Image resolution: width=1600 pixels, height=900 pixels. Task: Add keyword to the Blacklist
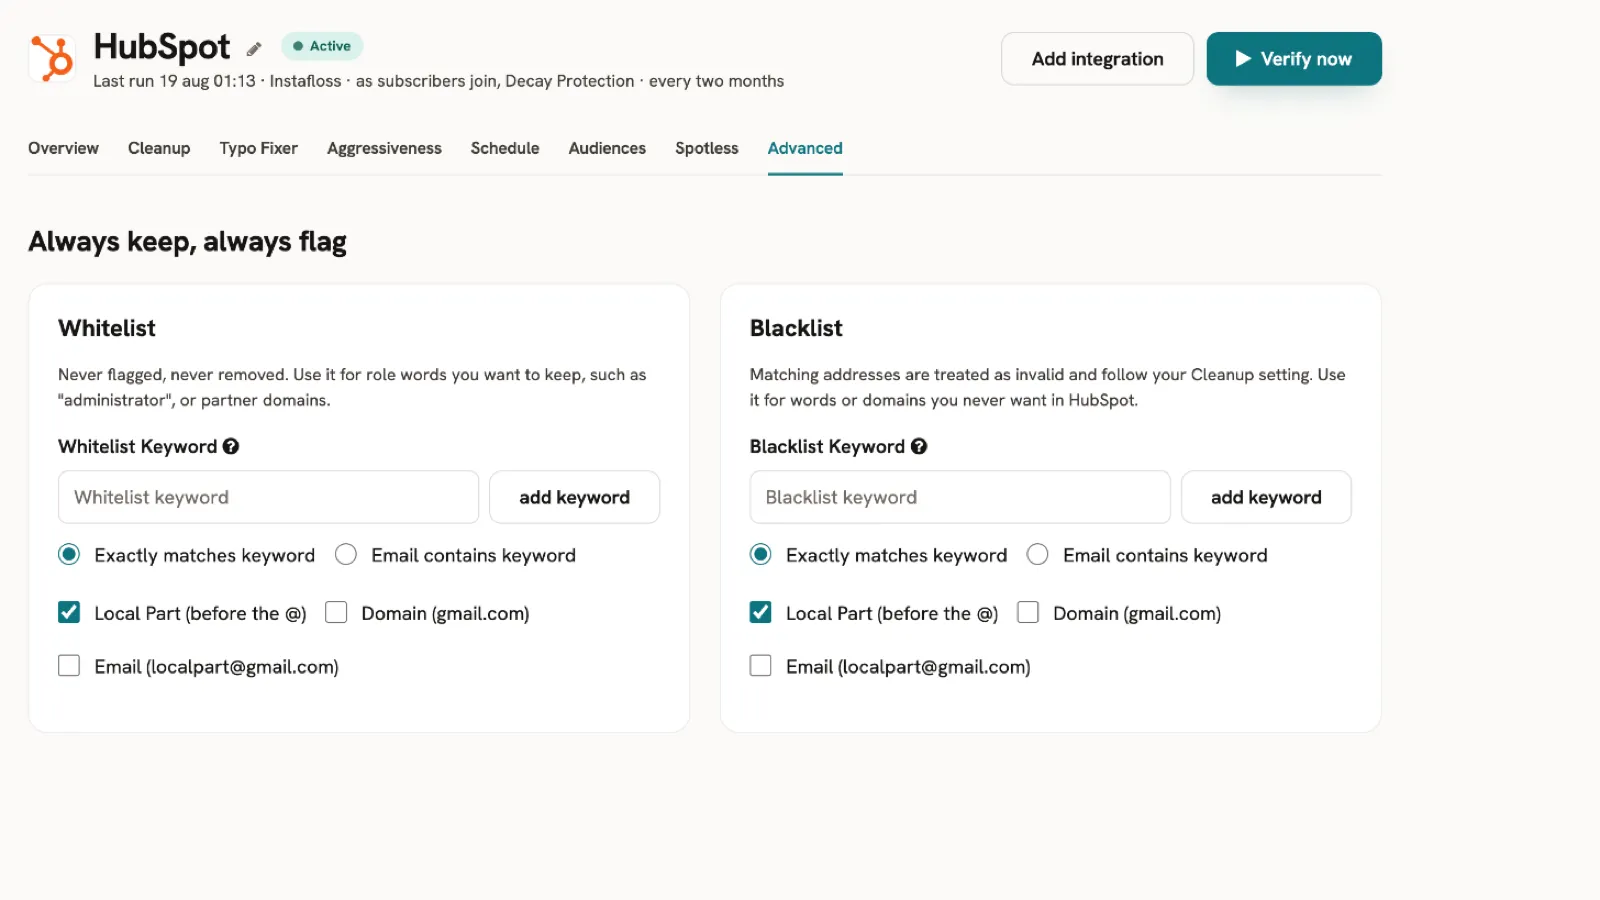(x=1266, y=497)
